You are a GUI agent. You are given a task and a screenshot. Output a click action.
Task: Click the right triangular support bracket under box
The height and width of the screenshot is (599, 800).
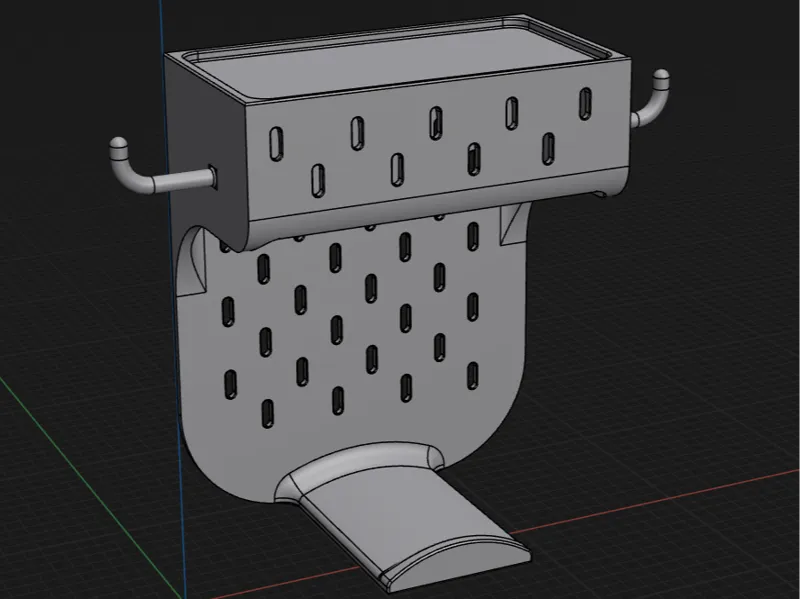(513, 223)
